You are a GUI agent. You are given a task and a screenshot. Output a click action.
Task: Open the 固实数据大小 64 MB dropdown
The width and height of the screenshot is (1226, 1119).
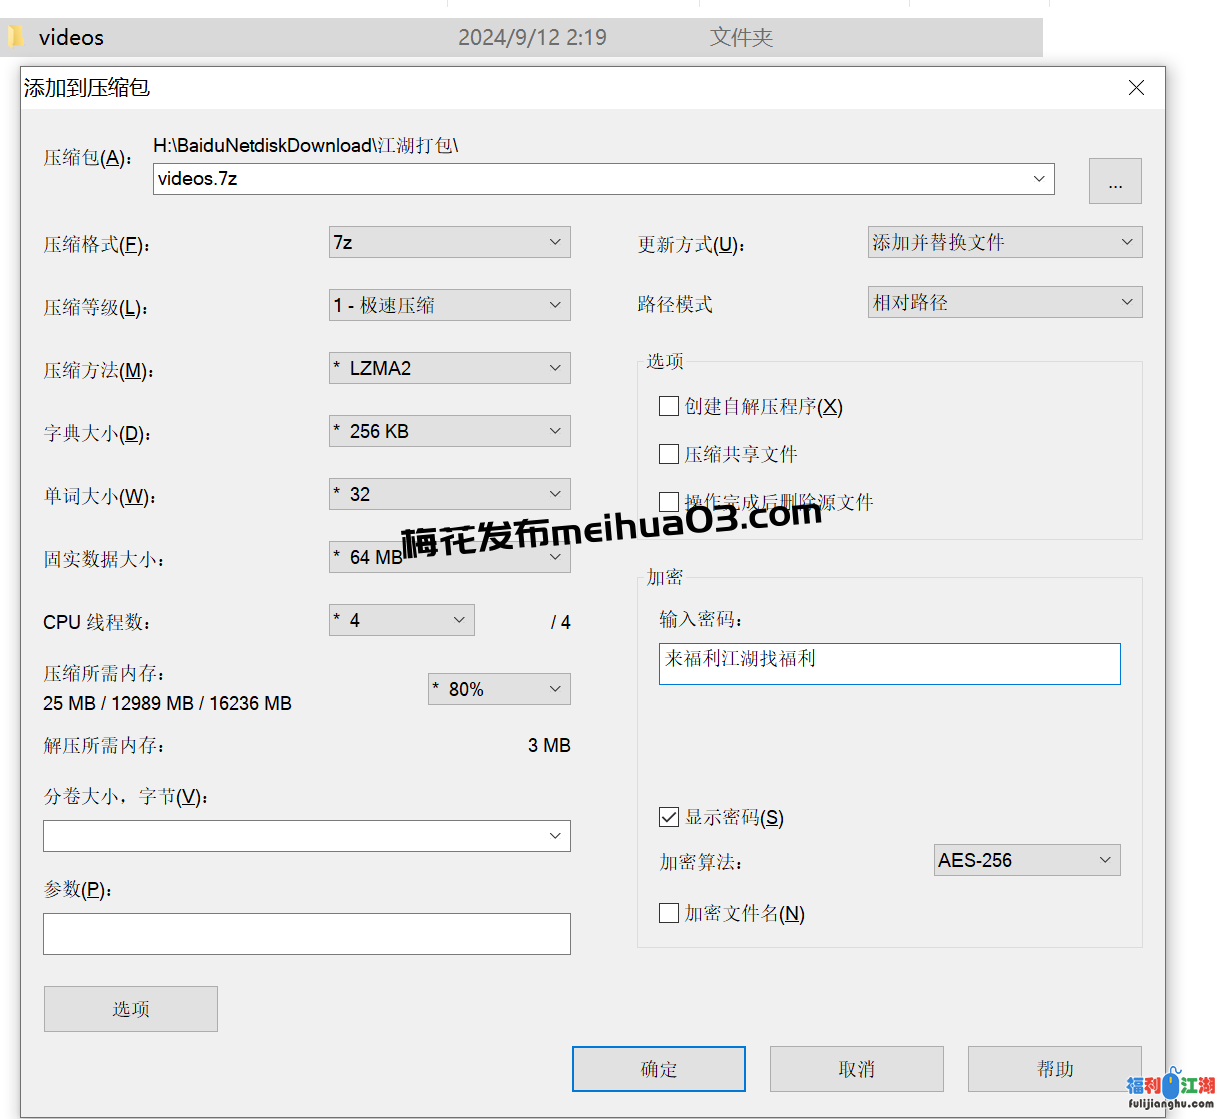point(449,557)
